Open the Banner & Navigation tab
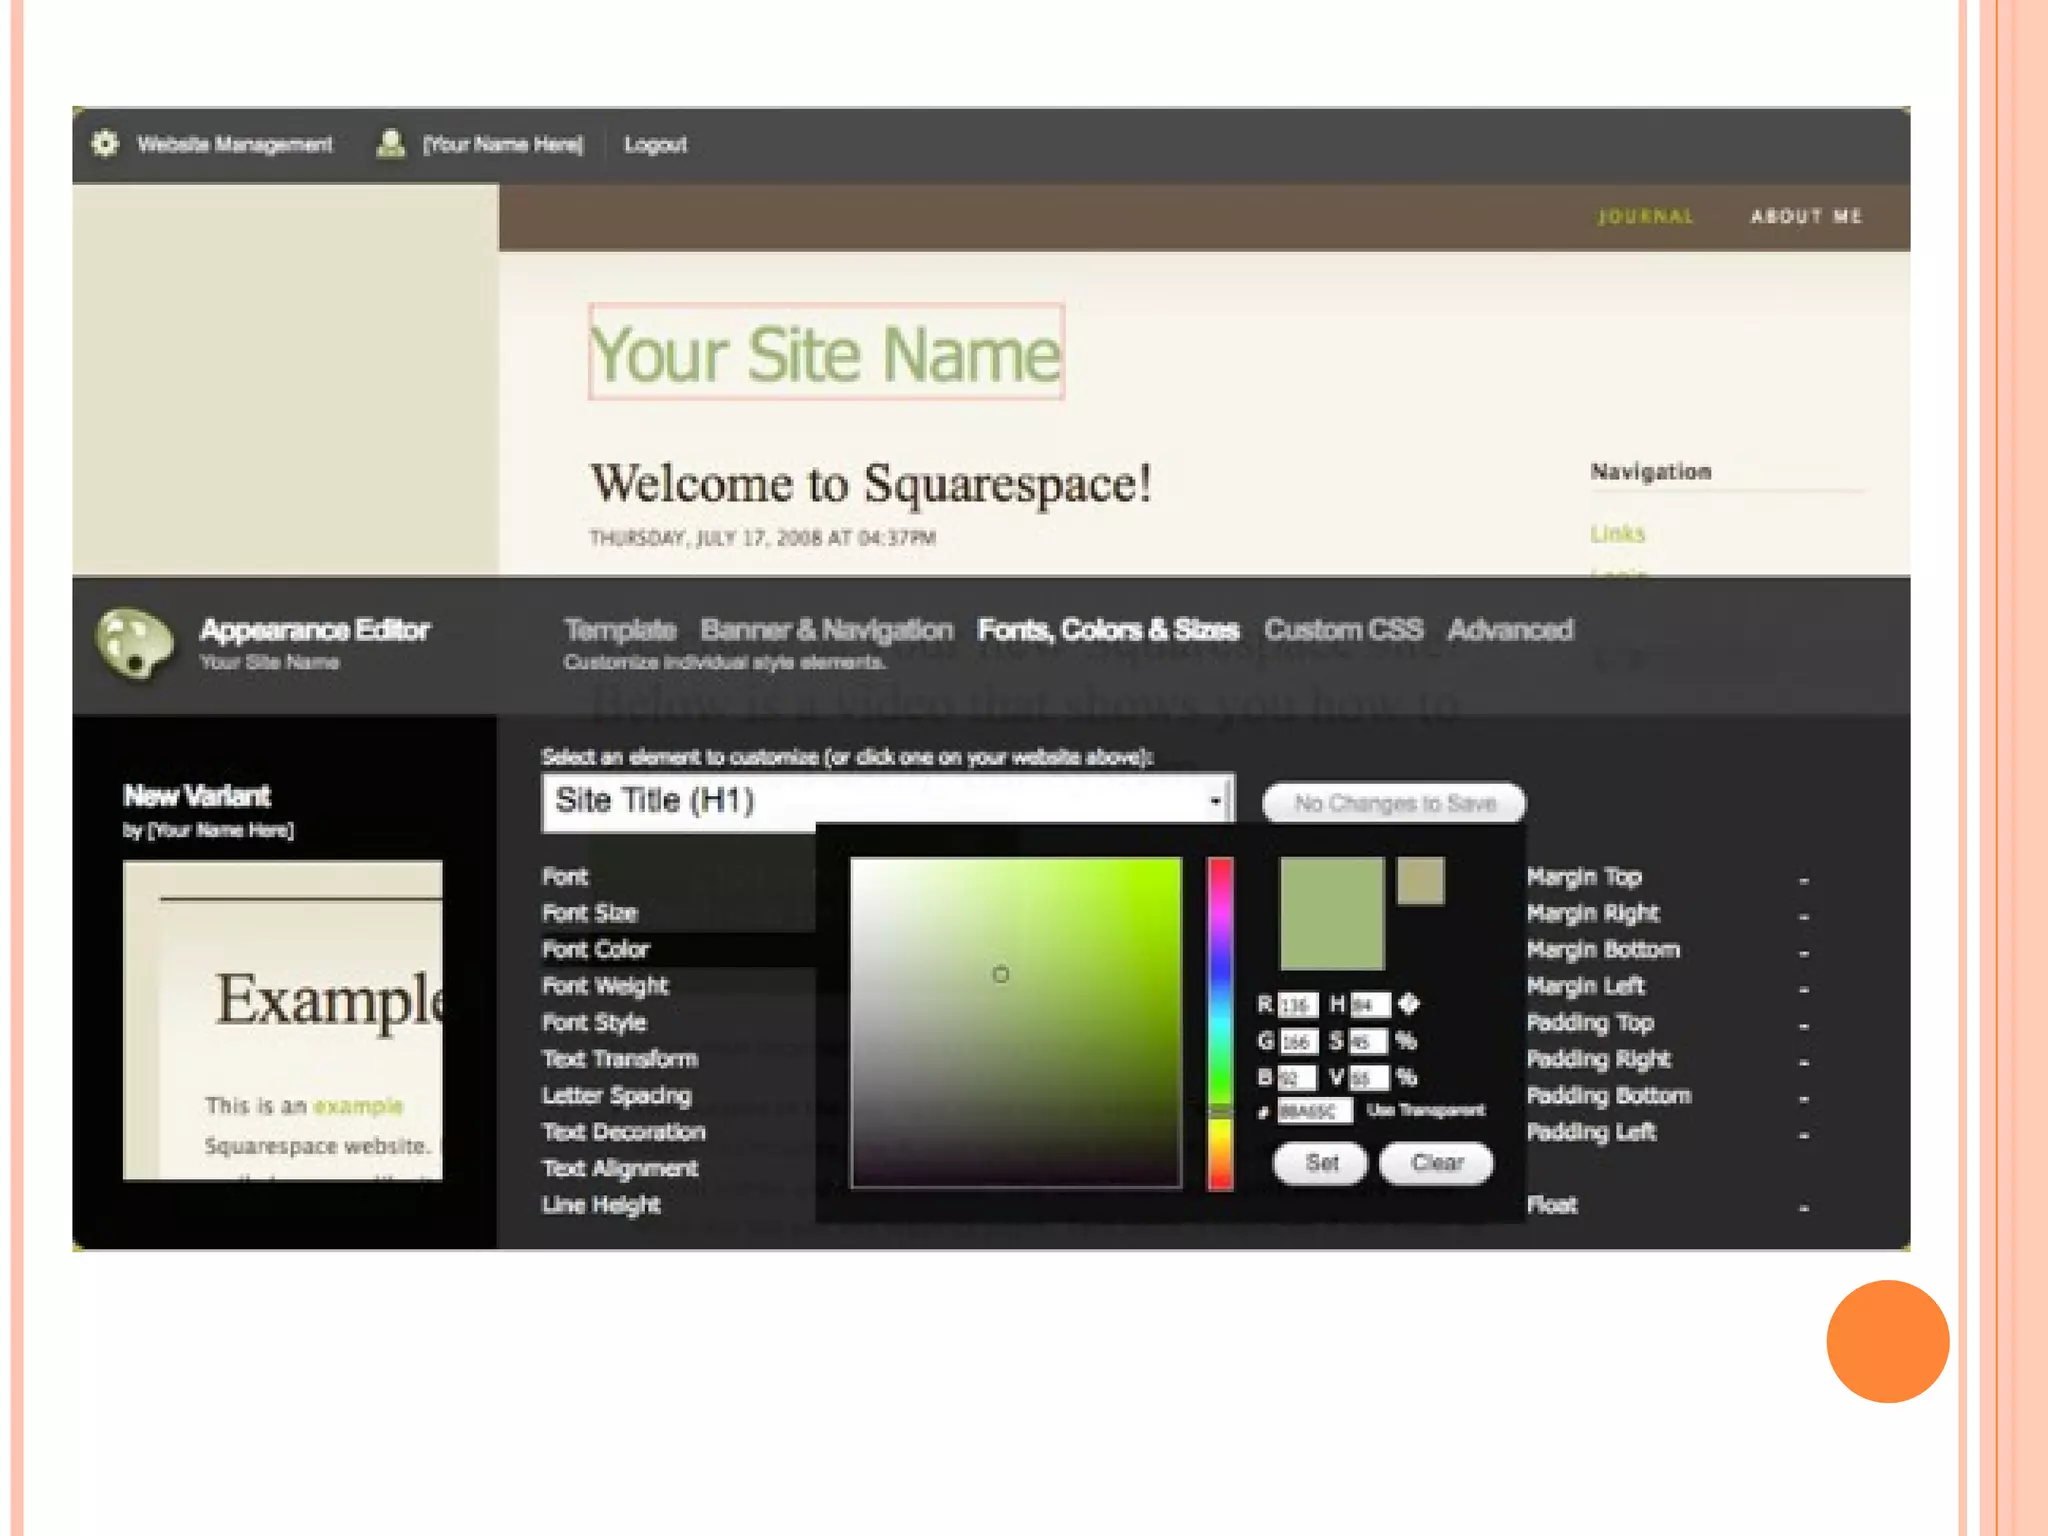2048x1536 pixels. [826, 629]
